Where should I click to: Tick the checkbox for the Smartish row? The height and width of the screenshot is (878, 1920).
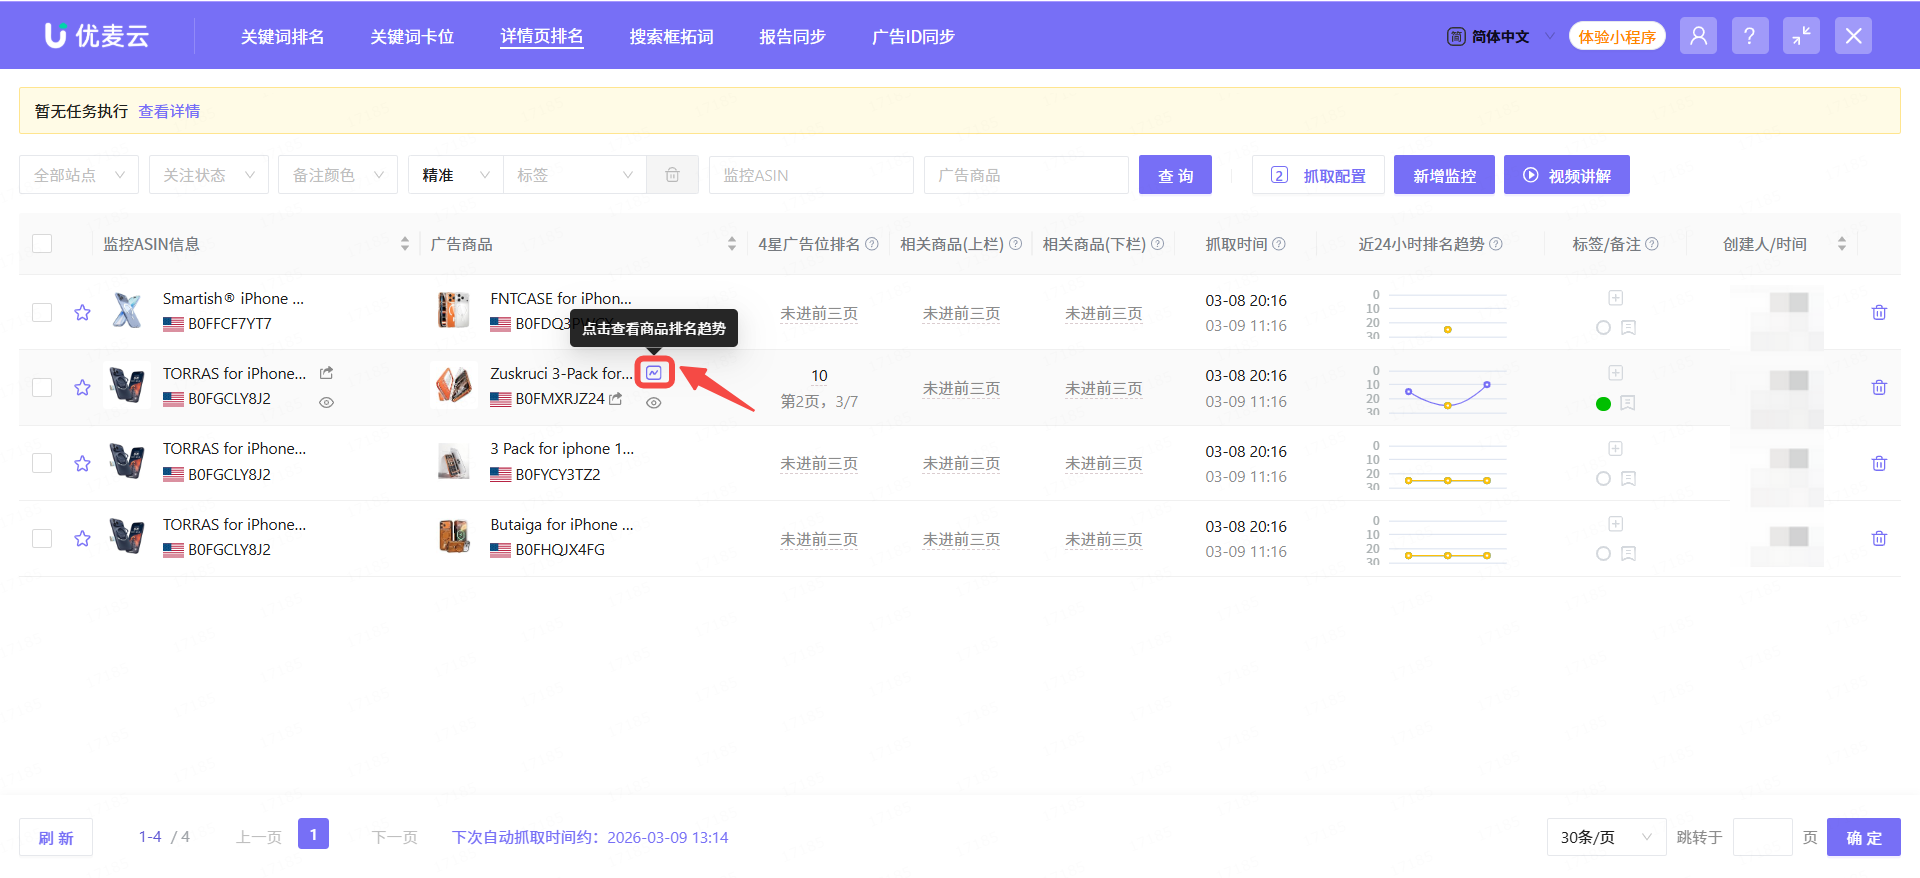(42, 313)
